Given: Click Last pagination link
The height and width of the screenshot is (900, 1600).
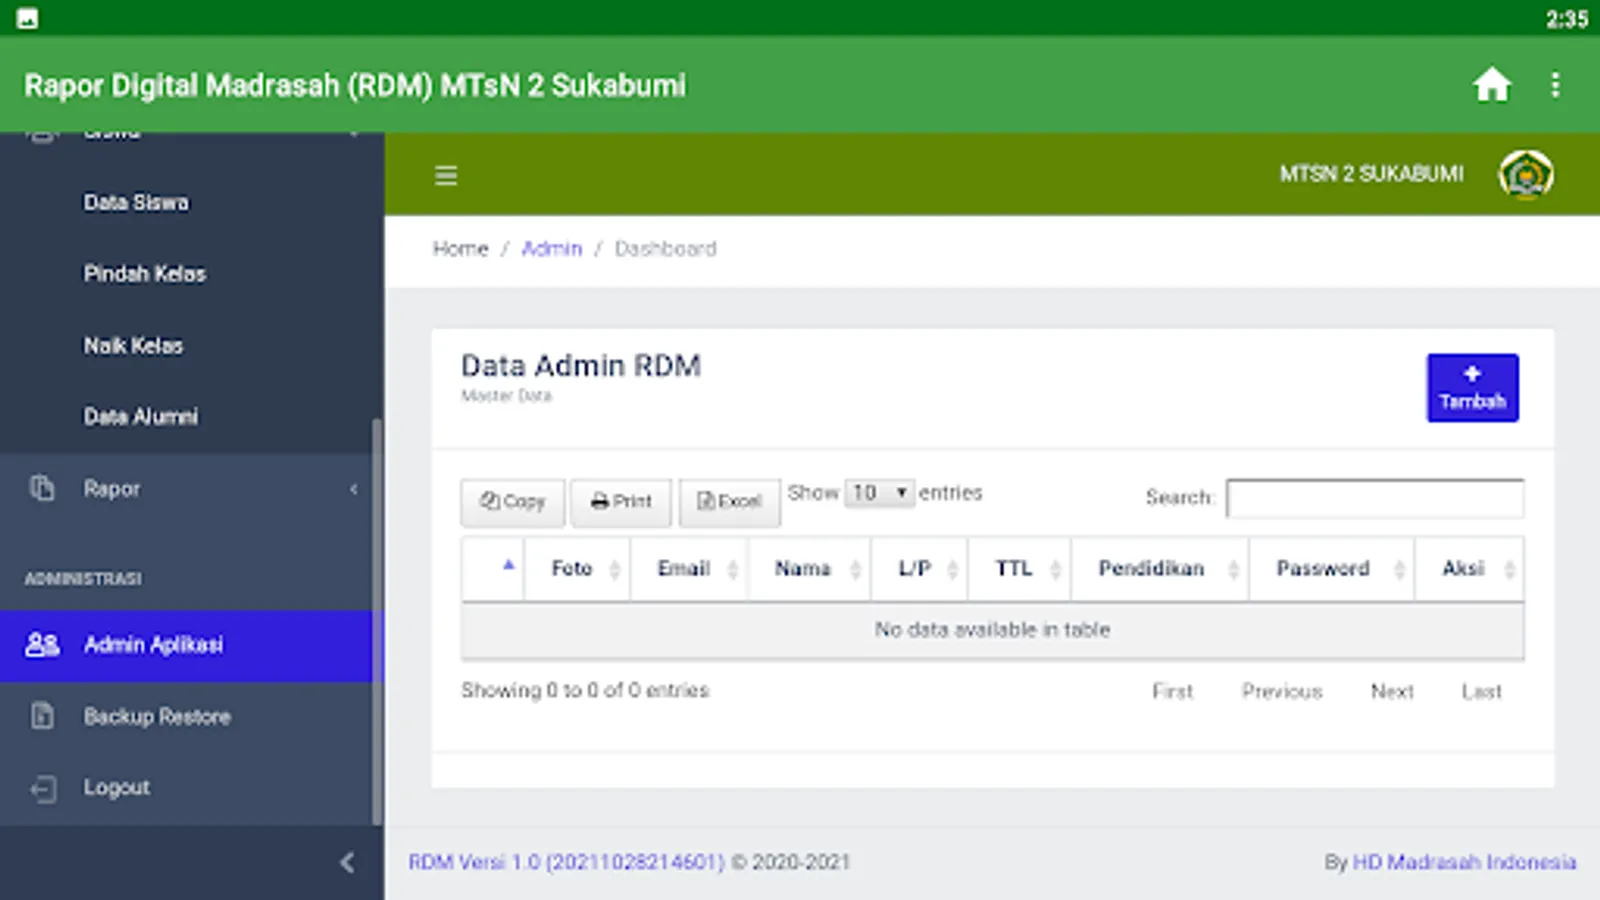Looking at the screenshot, I should pyautogui.click(x=1481, y=692).
